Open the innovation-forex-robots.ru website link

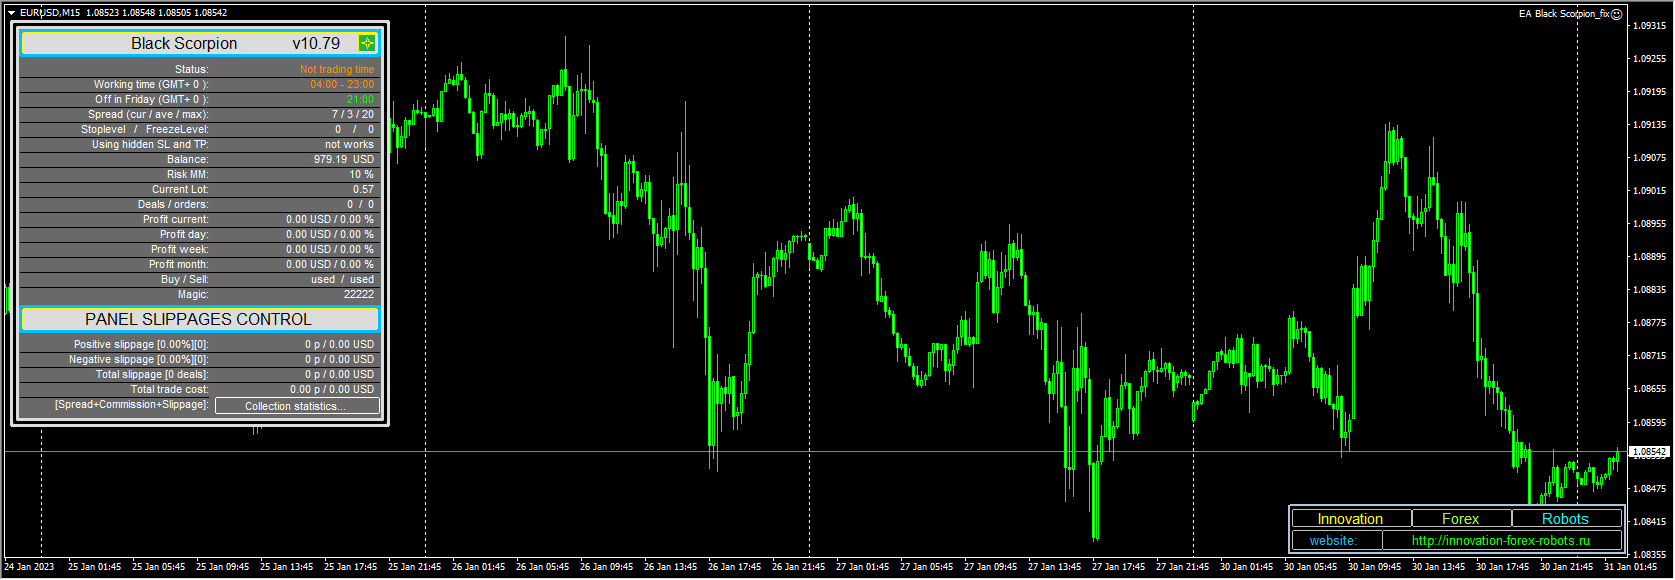pyautogui.click(x=1501, y=541)
